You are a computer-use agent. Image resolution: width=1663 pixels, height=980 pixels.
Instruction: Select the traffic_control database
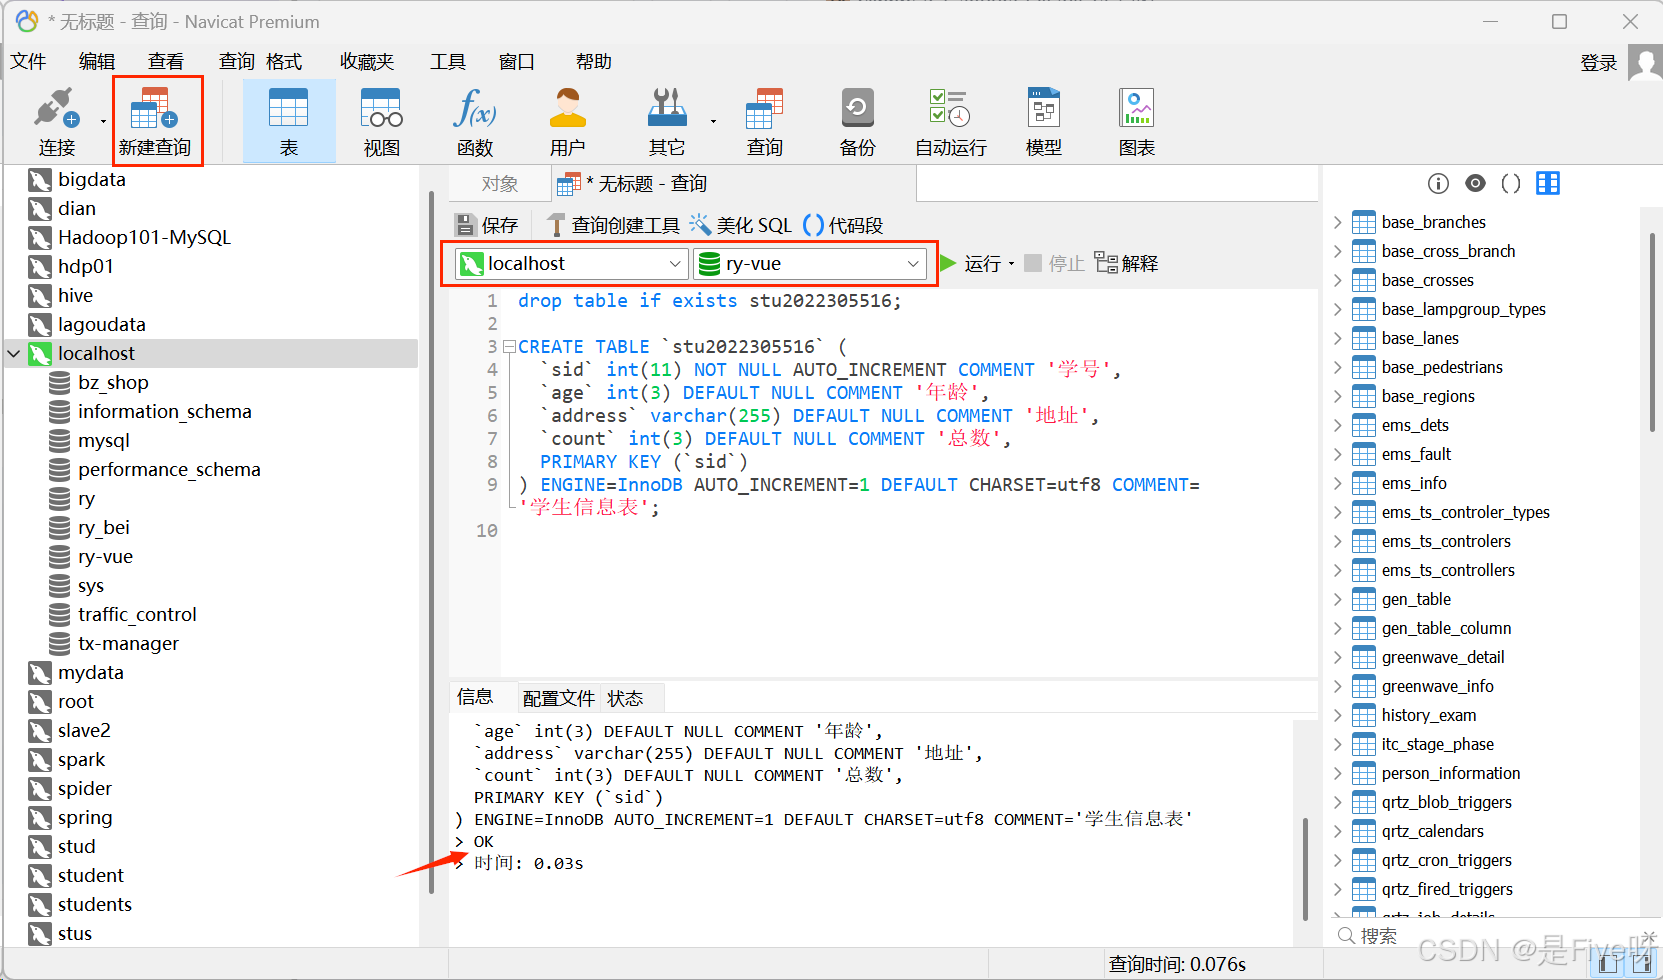coord(137,614)
